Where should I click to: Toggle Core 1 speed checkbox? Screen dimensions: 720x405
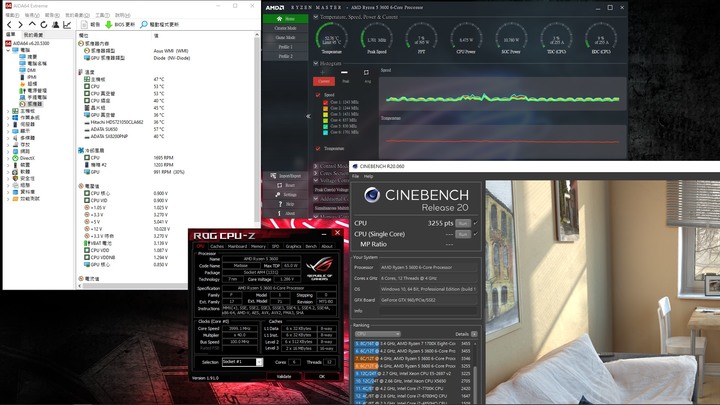(326, 102)
